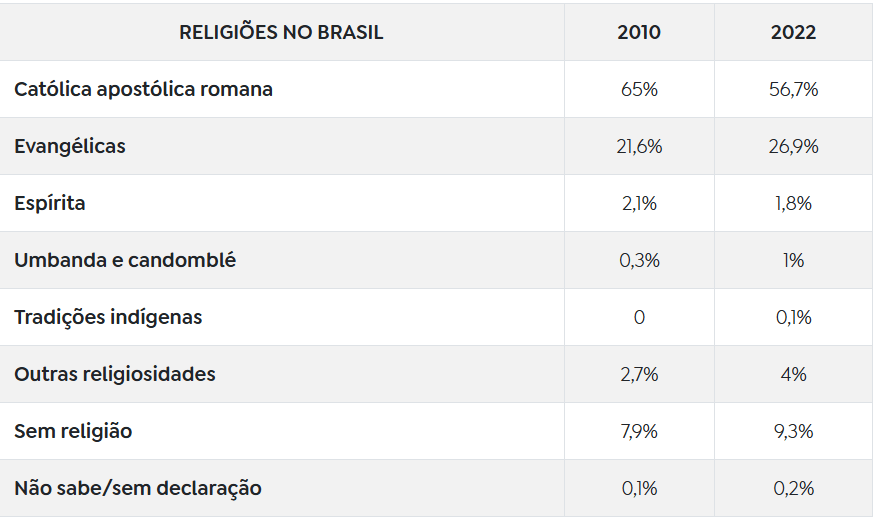Click the Católica apostólica romana row label

(x=143, y=89)
